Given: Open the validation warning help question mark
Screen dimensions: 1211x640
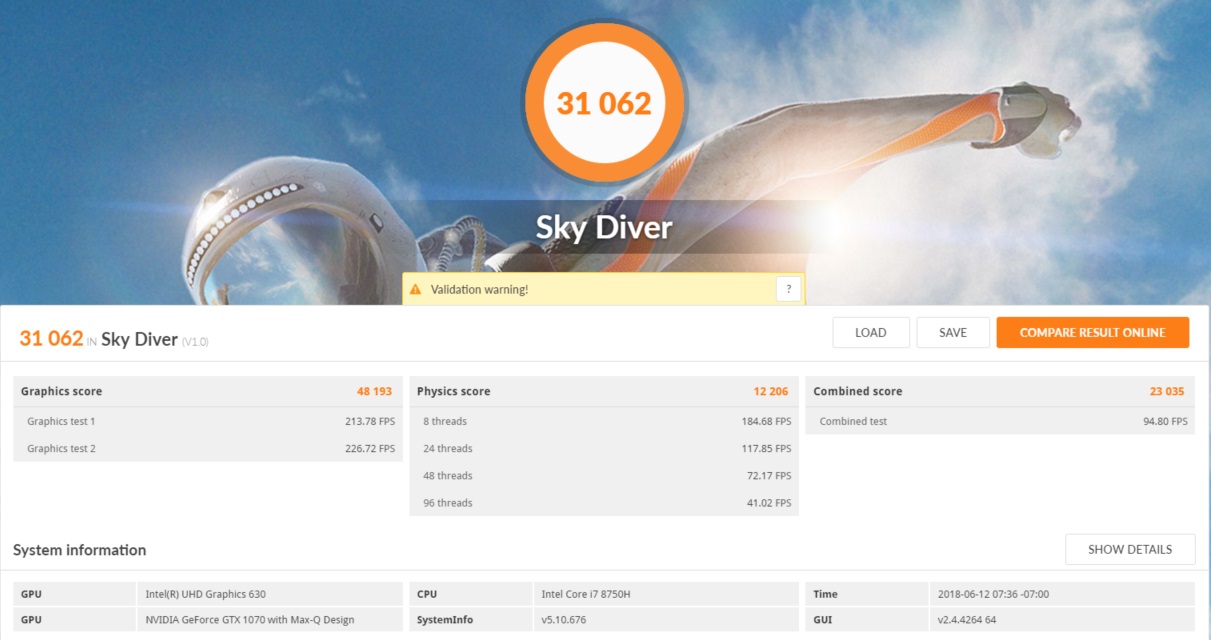Looking at the screenshot, I should [x=788, y=290].
